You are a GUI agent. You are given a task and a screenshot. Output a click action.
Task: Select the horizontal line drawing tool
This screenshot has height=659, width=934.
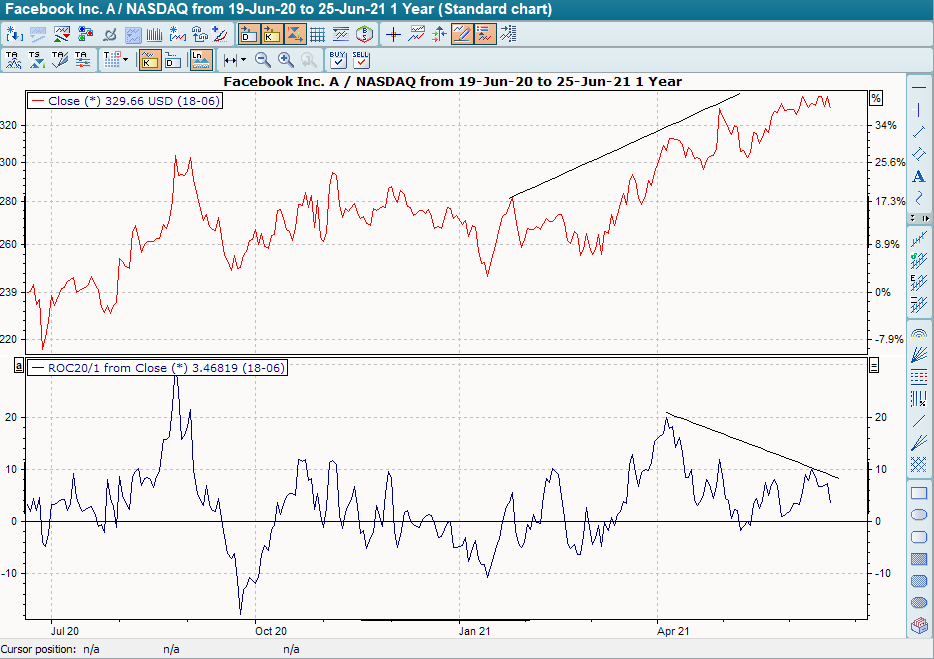coord(917,88)
